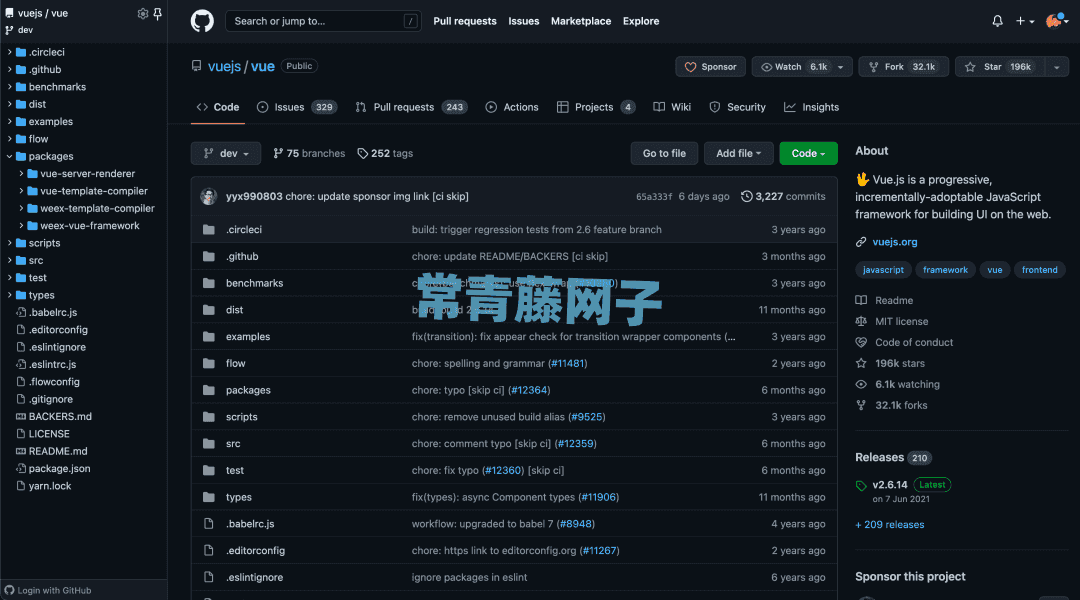Click the Code of conduct heart icon
This screenshot has height=600, width=1080.
[x=861, y=342]
